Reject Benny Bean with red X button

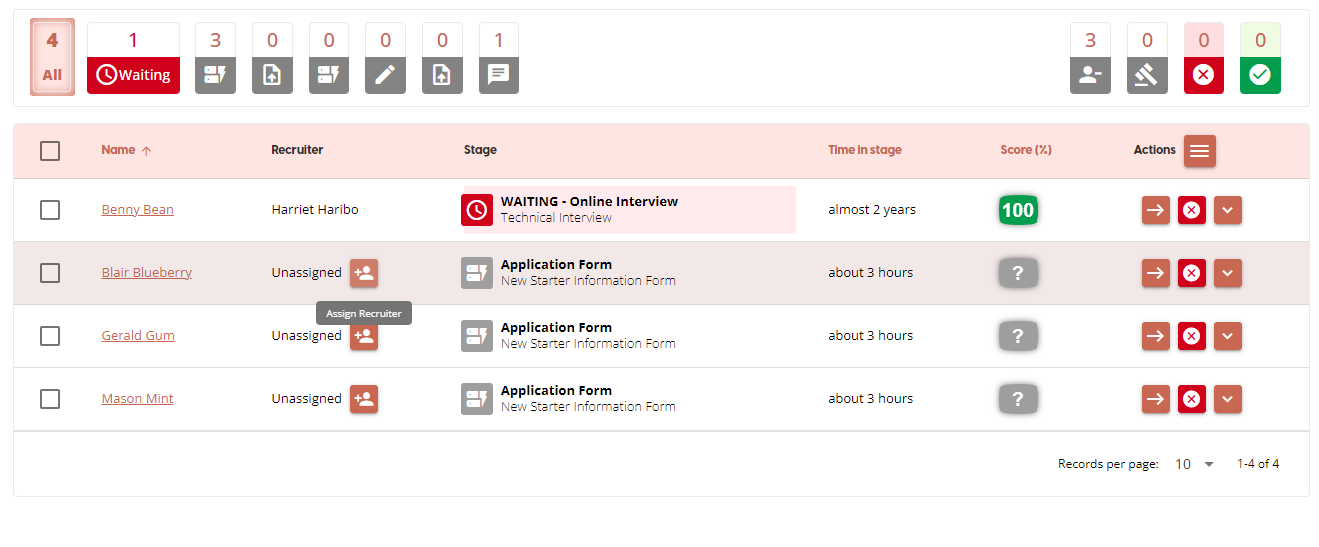(1191, 210)
